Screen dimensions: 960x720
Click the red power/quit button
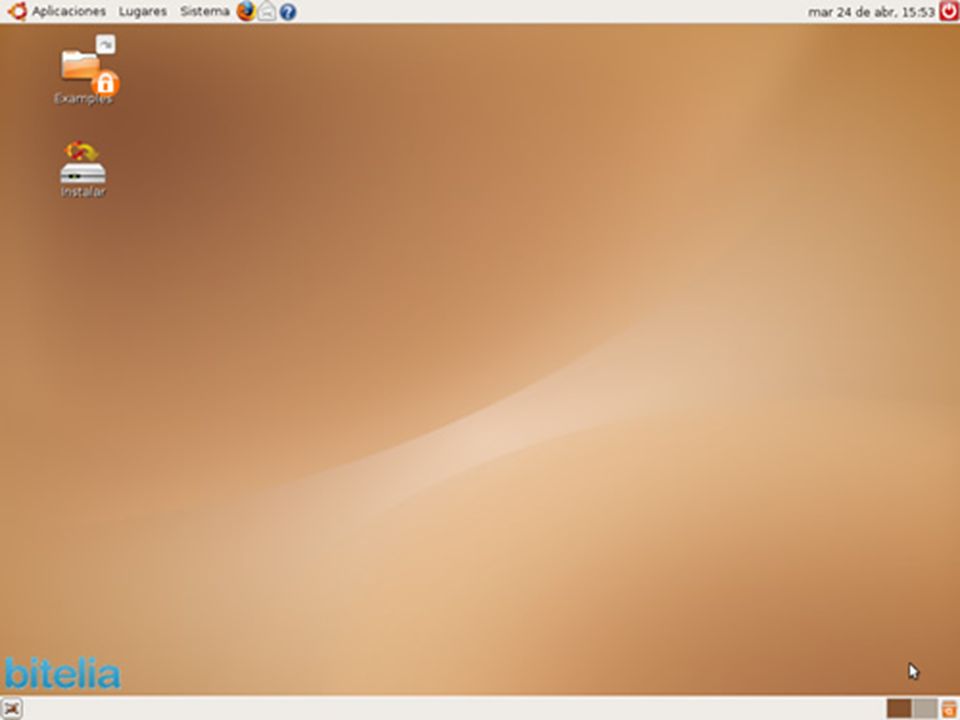click(x=949, y=11)
